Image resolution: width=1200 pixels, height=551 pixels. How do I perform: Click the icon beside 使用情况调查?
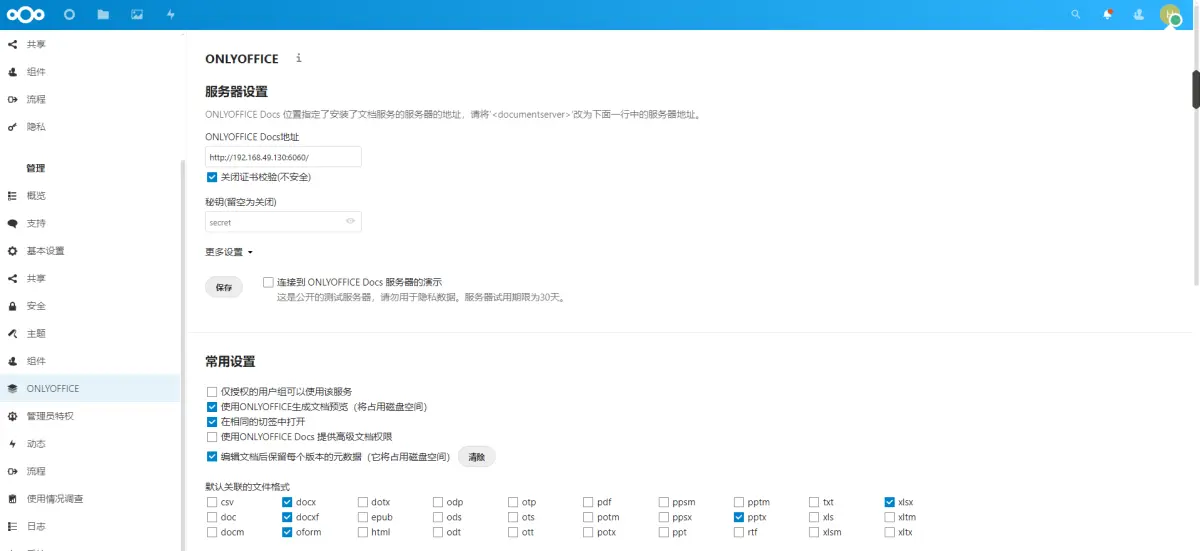point(13,498)
